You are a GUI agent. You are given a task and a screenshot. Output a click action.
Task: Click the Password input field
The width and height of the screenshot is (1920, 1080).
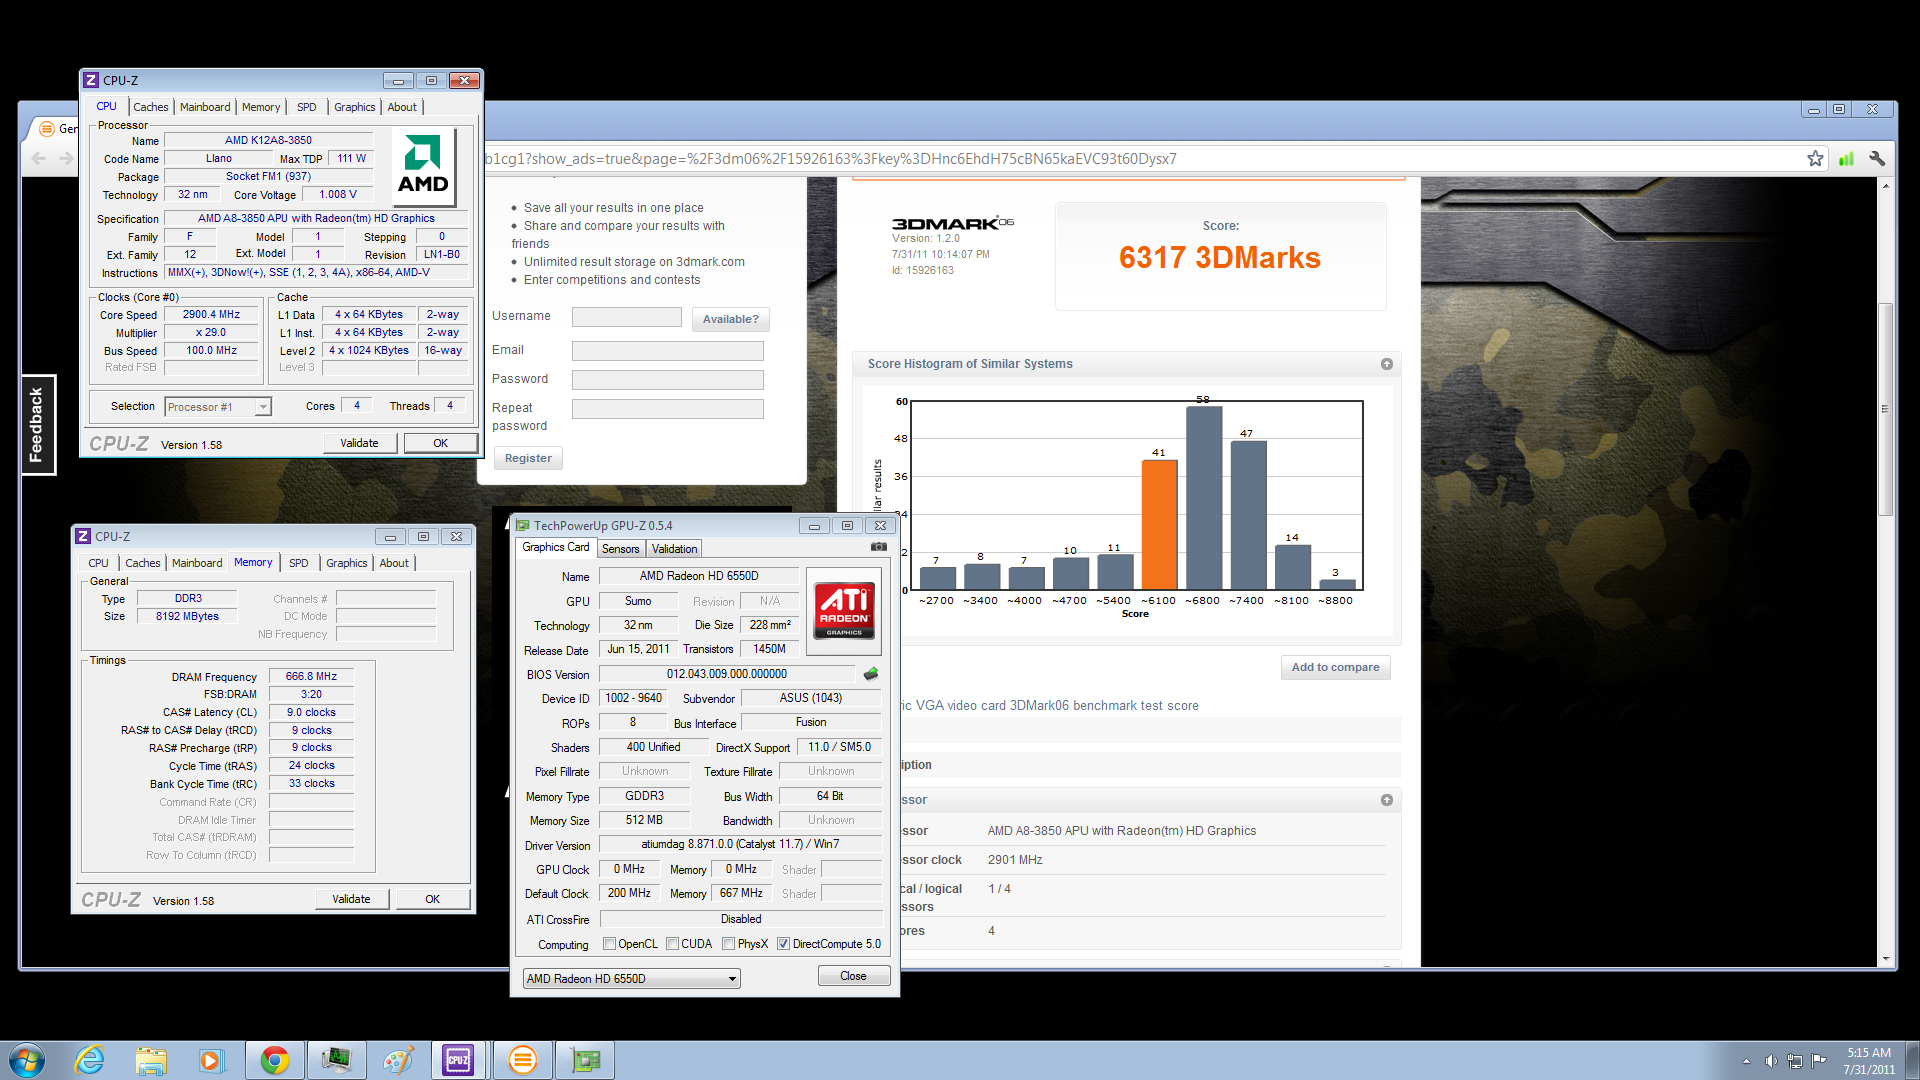coord(668,380)
